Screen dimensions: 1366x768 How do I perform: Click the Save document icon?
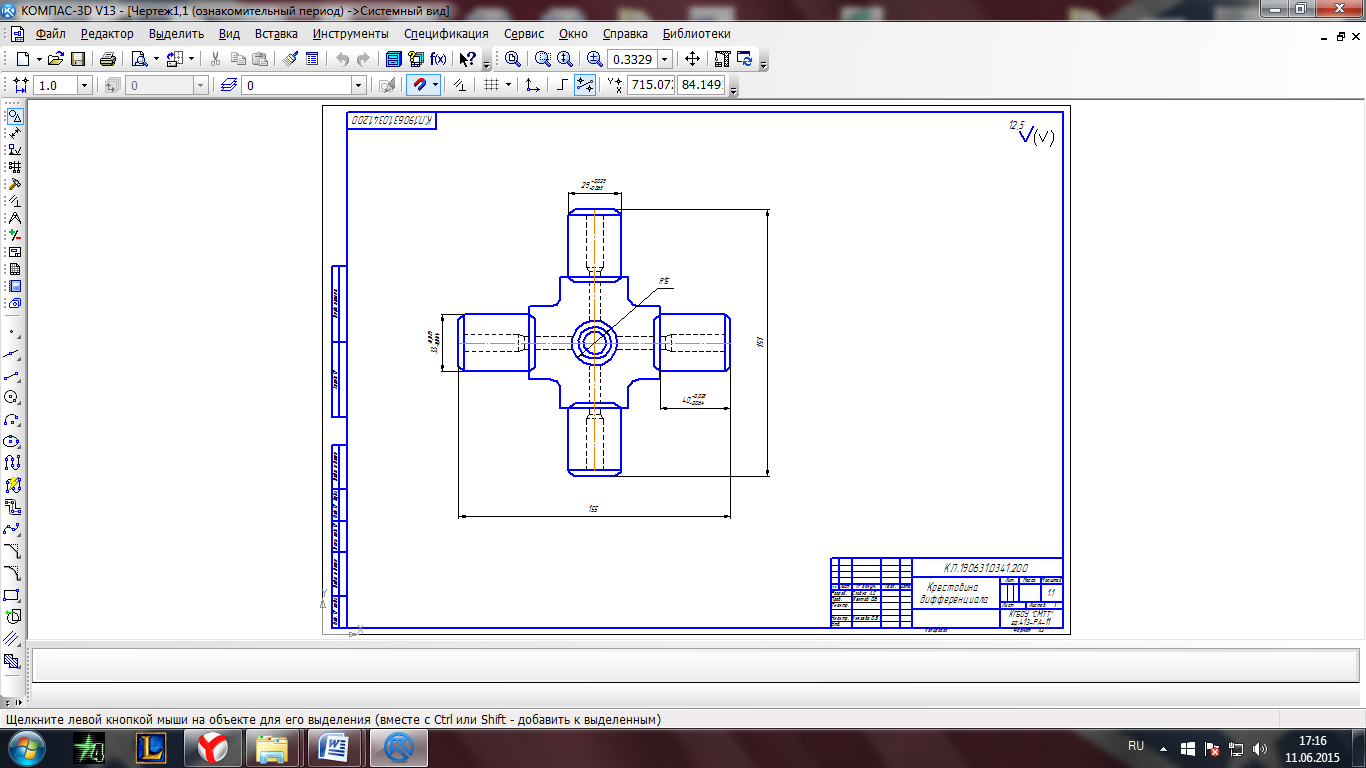(x=77, y=59)
